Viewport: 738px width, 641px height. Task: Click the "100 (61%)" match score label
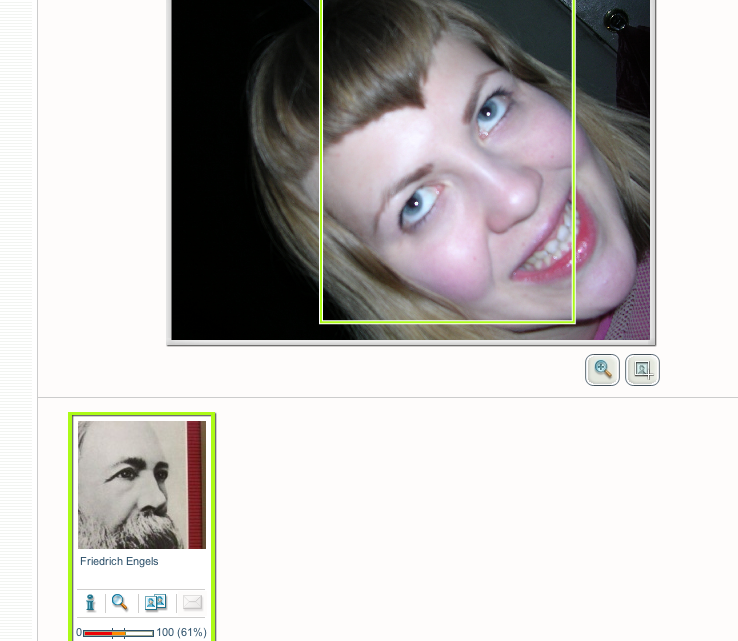pos(181,633)
